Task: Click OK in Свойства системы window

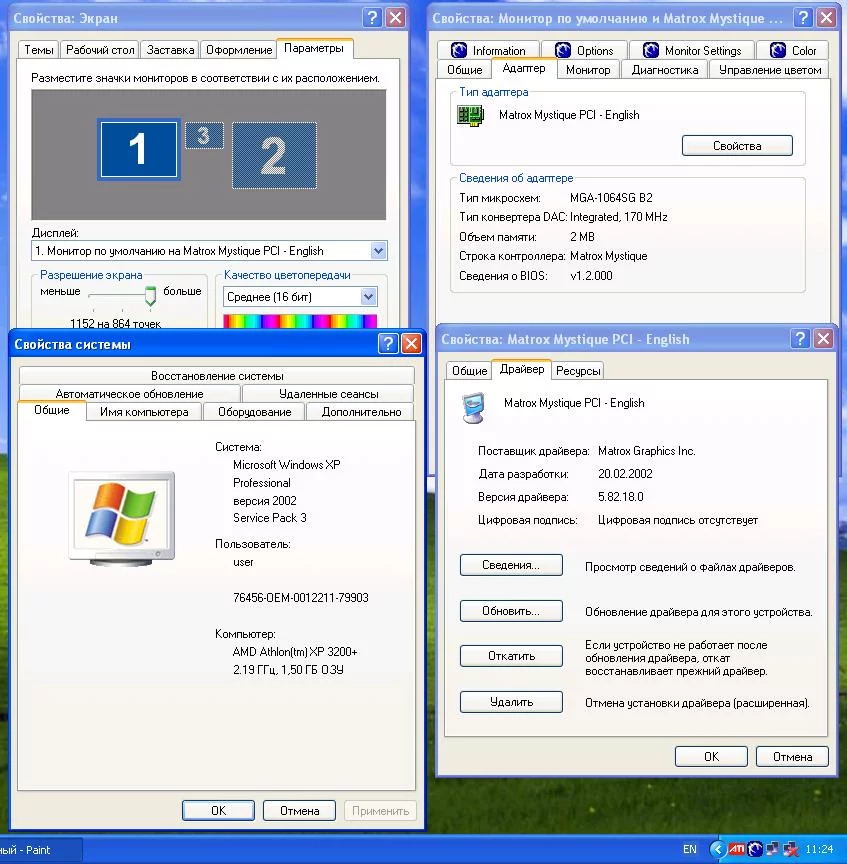Action: click(x=218, y=811)
